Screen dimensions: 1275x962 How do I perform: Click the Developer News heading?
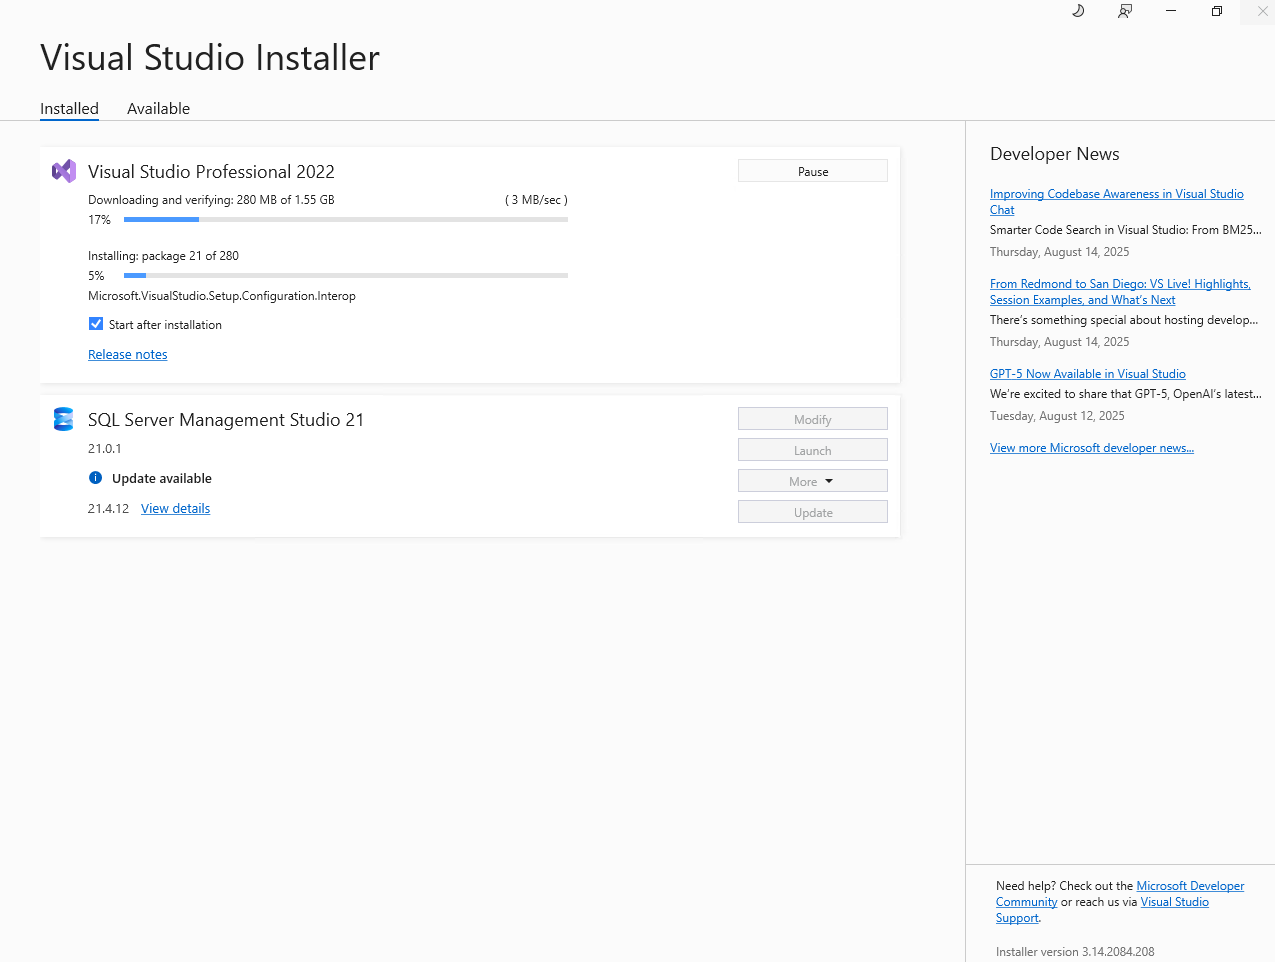(1055, 154)
